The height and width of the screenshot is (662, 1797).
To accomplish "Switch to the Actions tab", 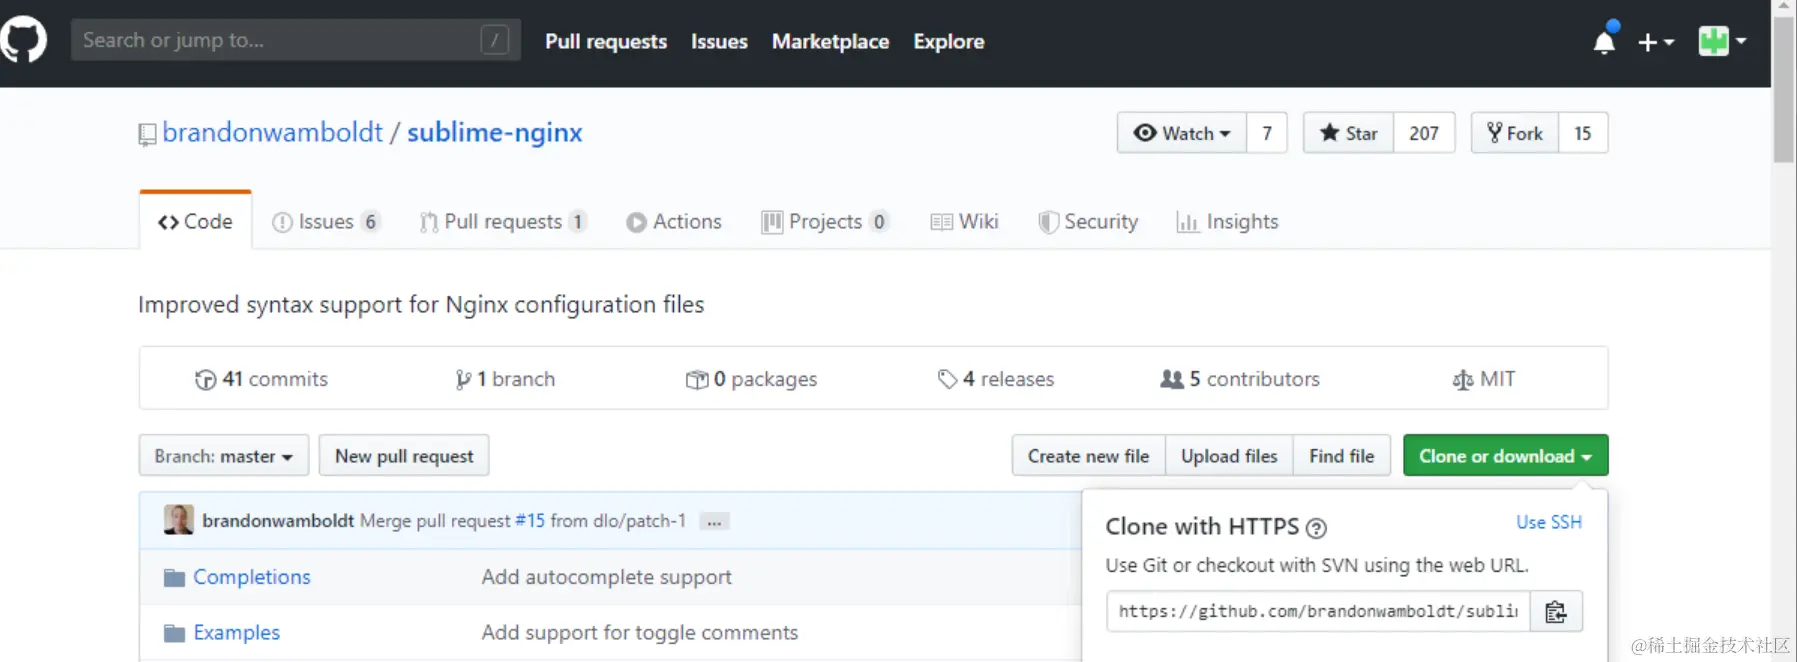I will 674,222.
